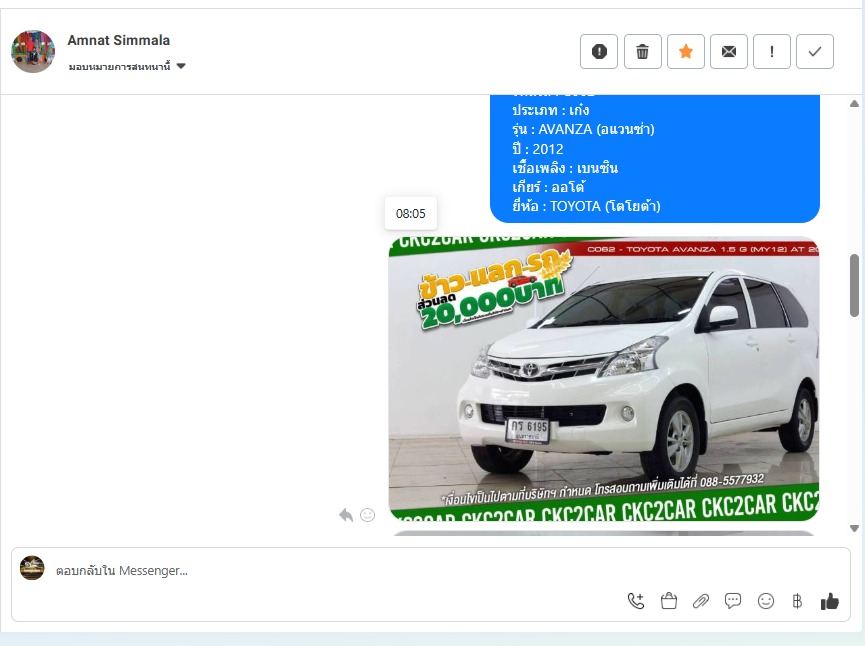Select the contact name Amnat Simmala
This screenshot has height=646, width=865.
click(x=119, y=40)
